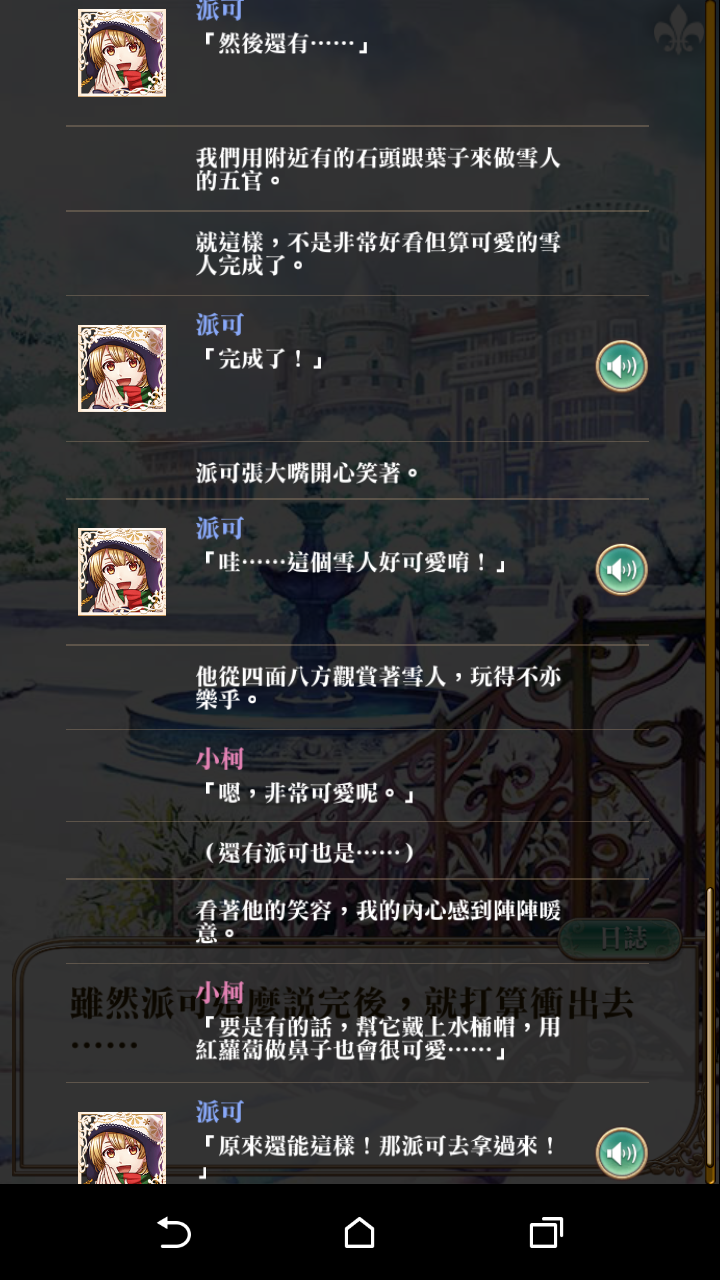The height and width of the screenshot is (1280, 720).
Task: Tap the pink 小柯 name above 「嗯,非常可愛呢。」
Action: [x=220, y=758]
